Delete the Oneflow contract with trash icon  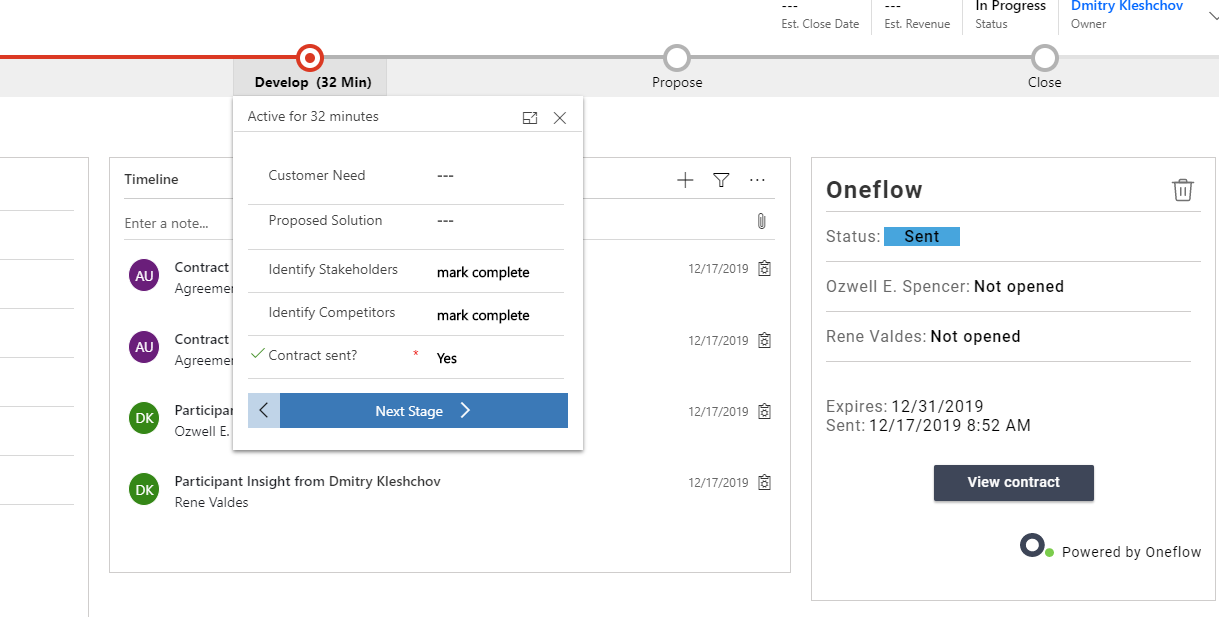coord(1183,190)
